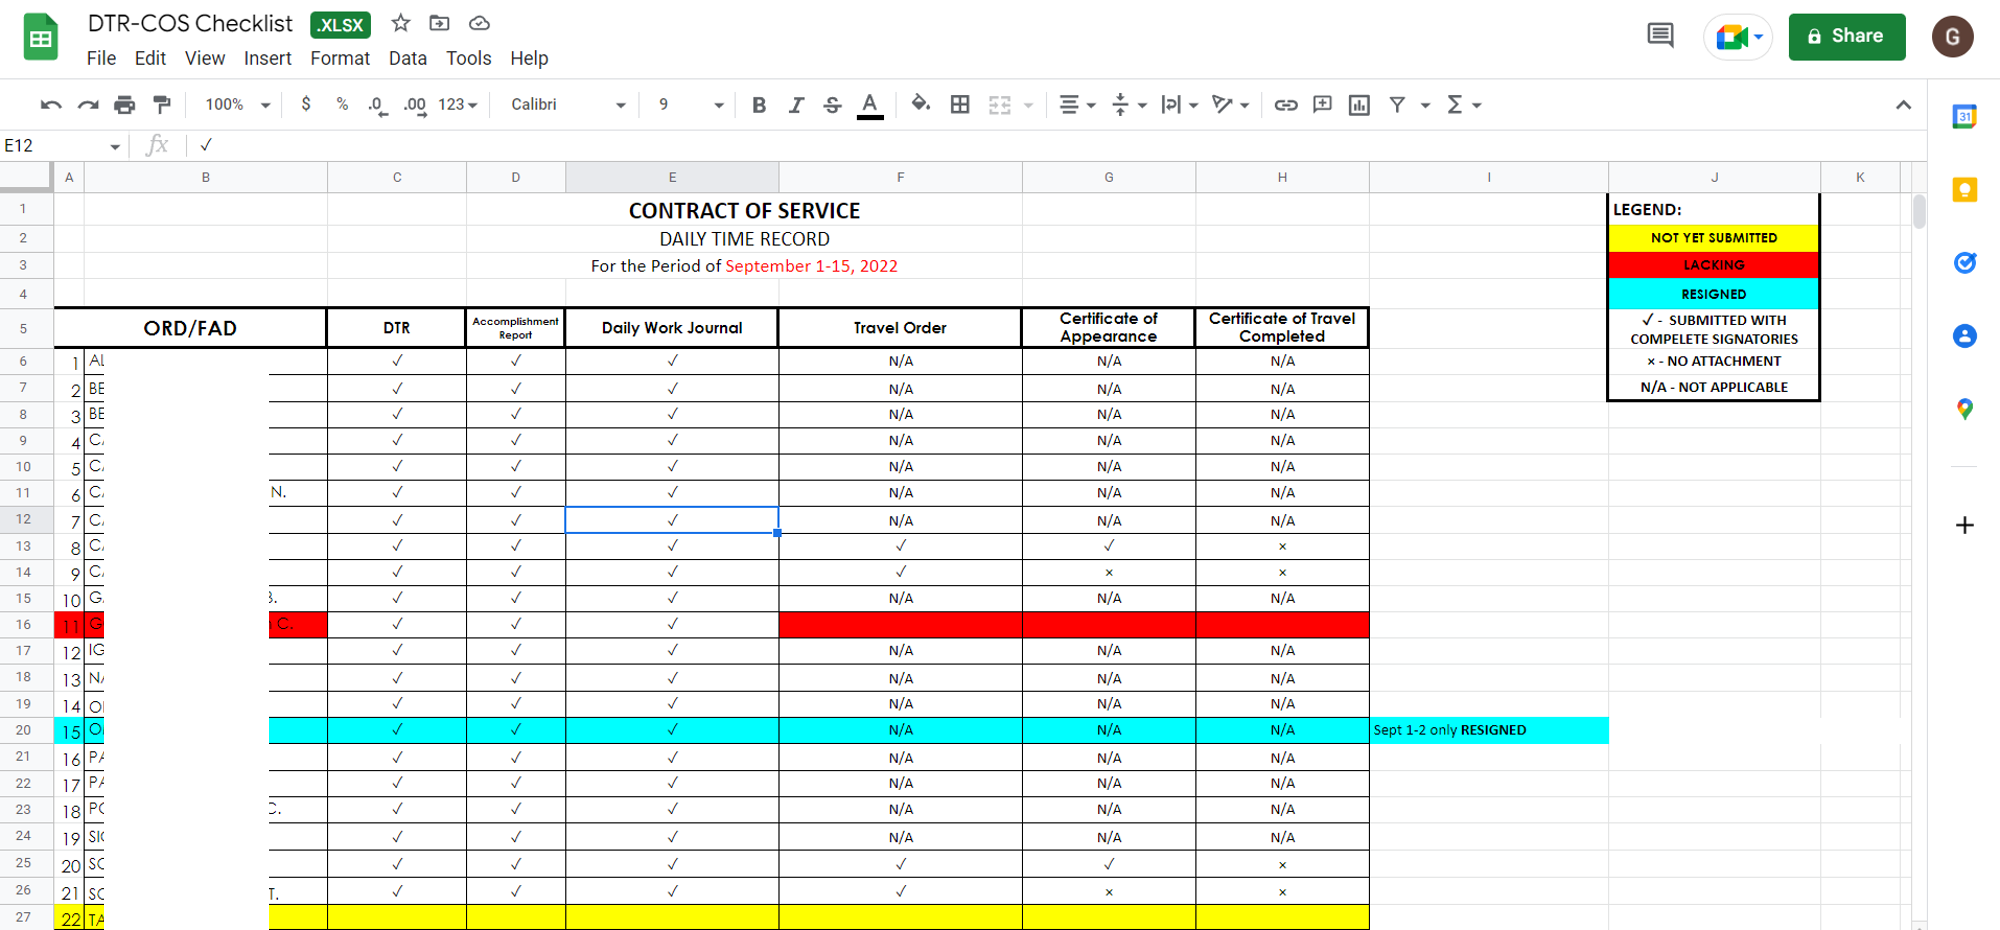
Task: Open Google Keep from the side panel
Action: pos(1964,190)
